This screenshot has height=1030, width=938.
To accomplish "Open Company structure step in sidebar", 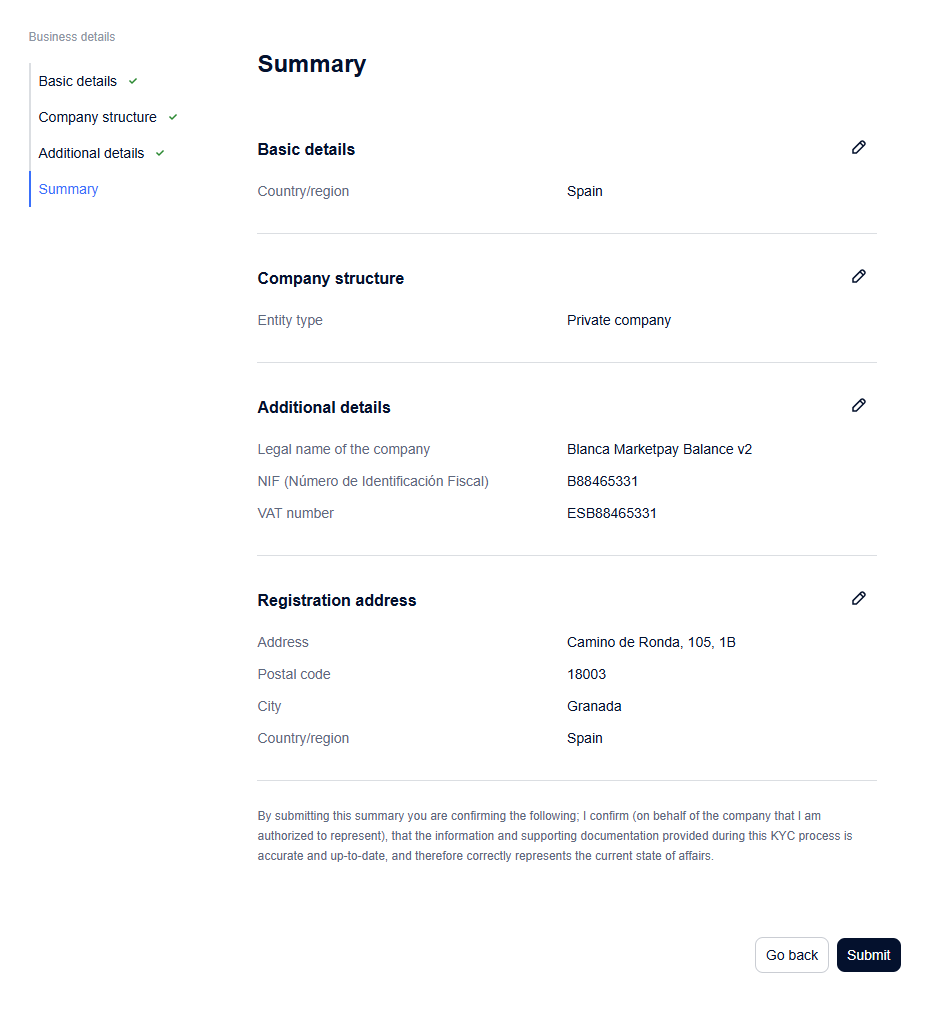I will pyautogui.click(x=97, y=118).
